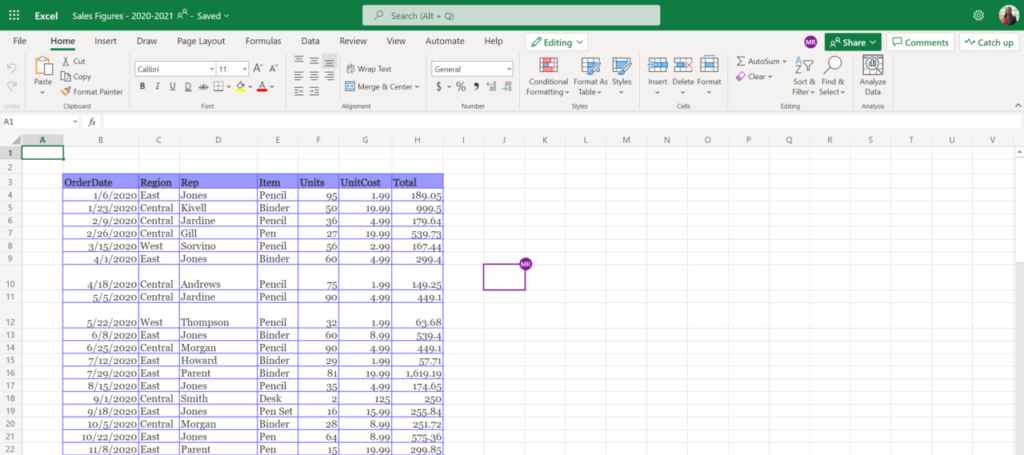Viewport: 1024px width, 455px height.
Task: Click the Comments button
Action: (919, 42)
